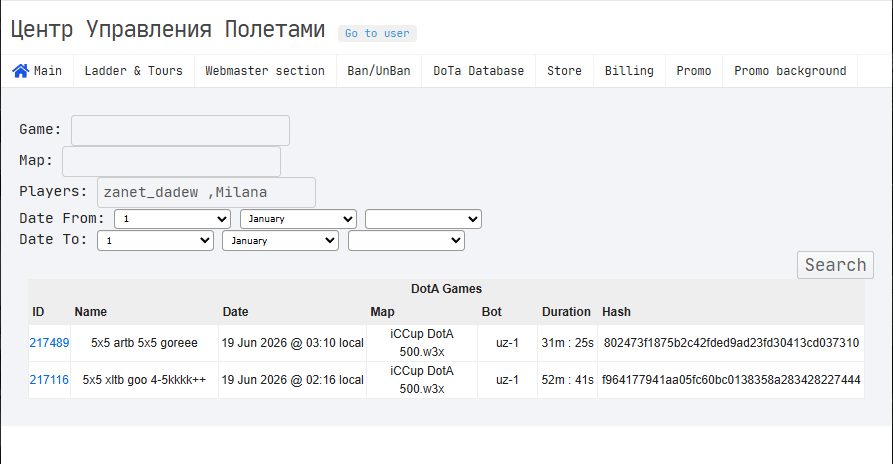Click iCCup DotA 500.w3x map in row 217489
The image size is (893, 464).
pos(422,343)
